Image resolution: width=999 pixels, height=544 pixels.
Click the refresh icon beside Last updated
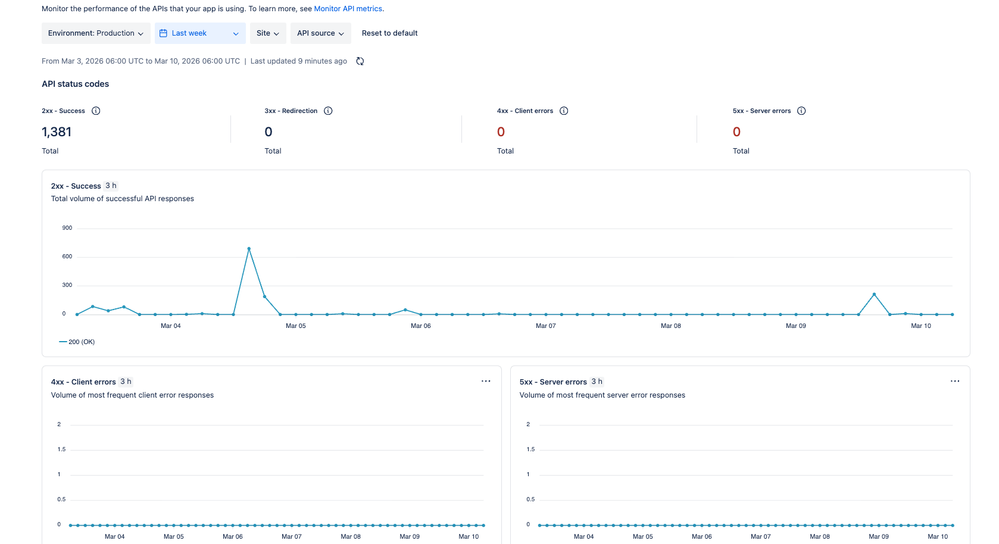(x=360, y=61)
